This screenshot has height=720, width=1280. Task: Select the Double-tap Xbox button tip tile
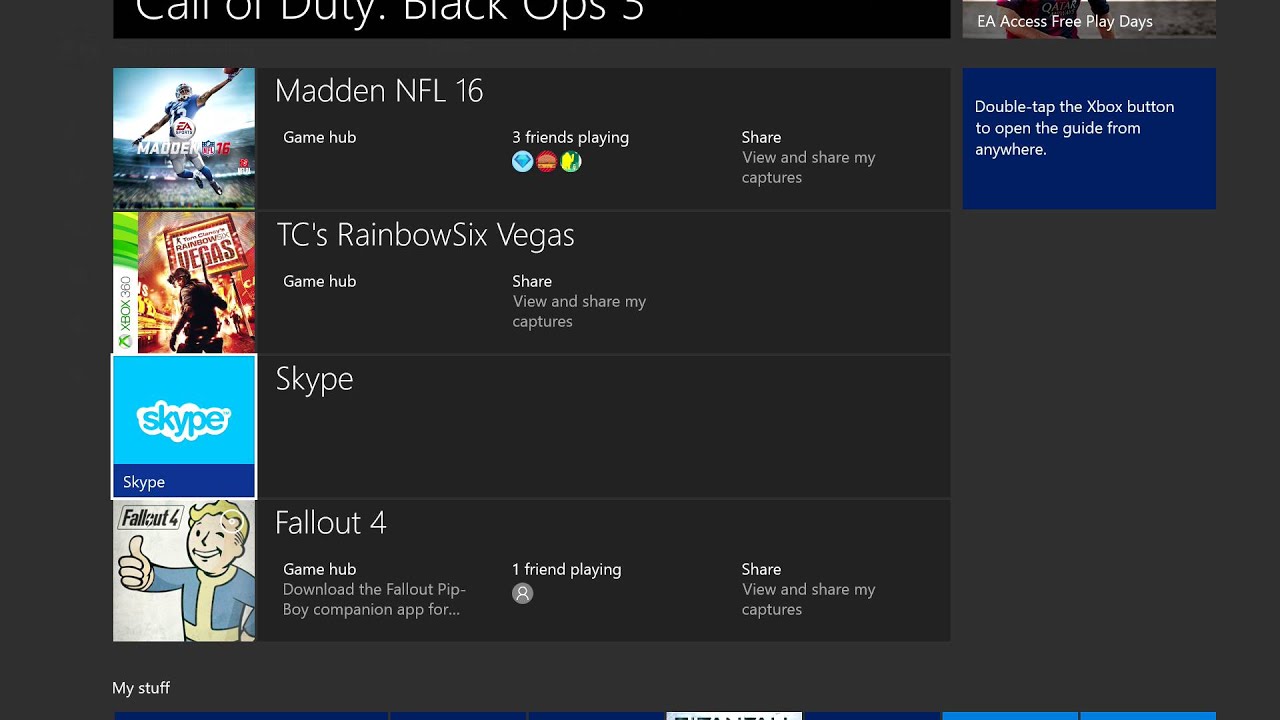(1089, 138)
